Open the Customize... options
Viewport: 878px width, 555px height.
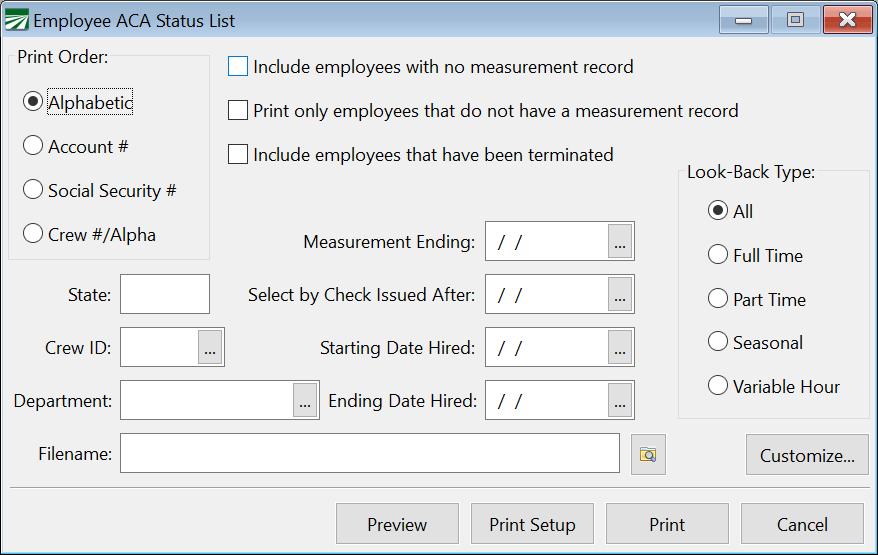[807, 455]
